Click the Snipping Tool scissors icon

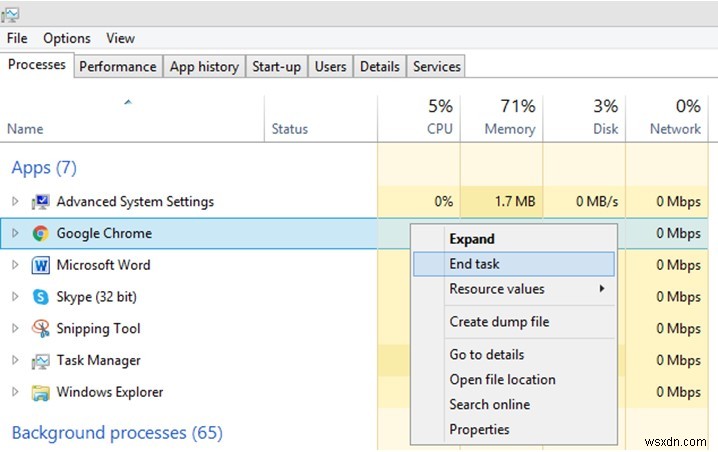coord(41,329)
